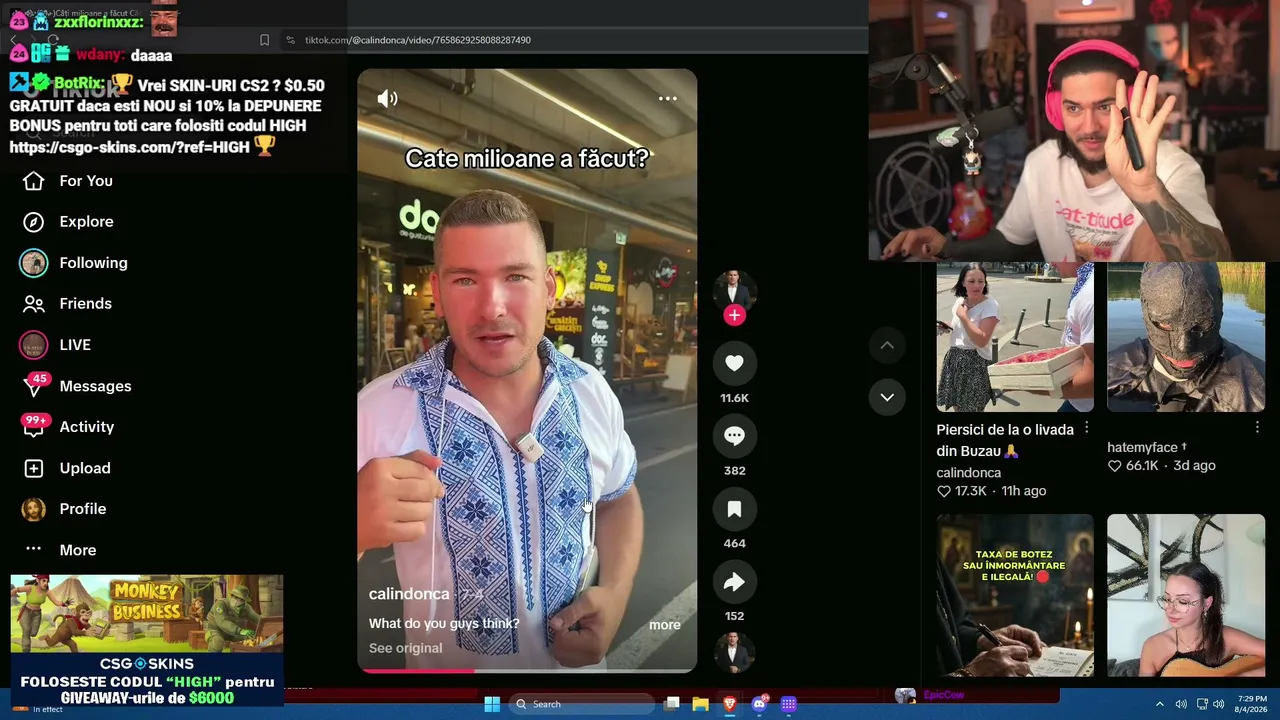Switch to the Brave browser taskbar icon
The width and height of the screenshot is (1280, 720).
tap(729, 704)
